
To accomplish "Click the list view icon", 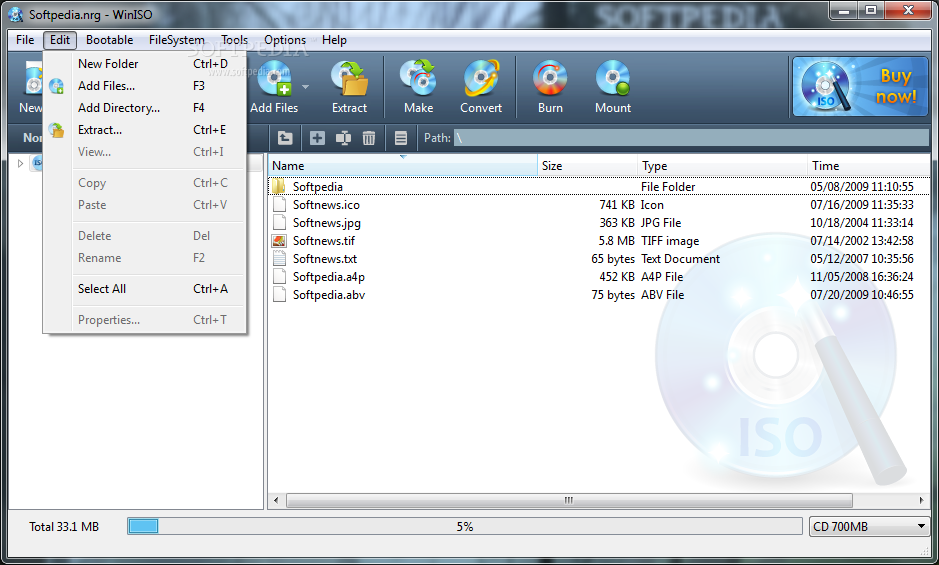I will tap(401, 138).
